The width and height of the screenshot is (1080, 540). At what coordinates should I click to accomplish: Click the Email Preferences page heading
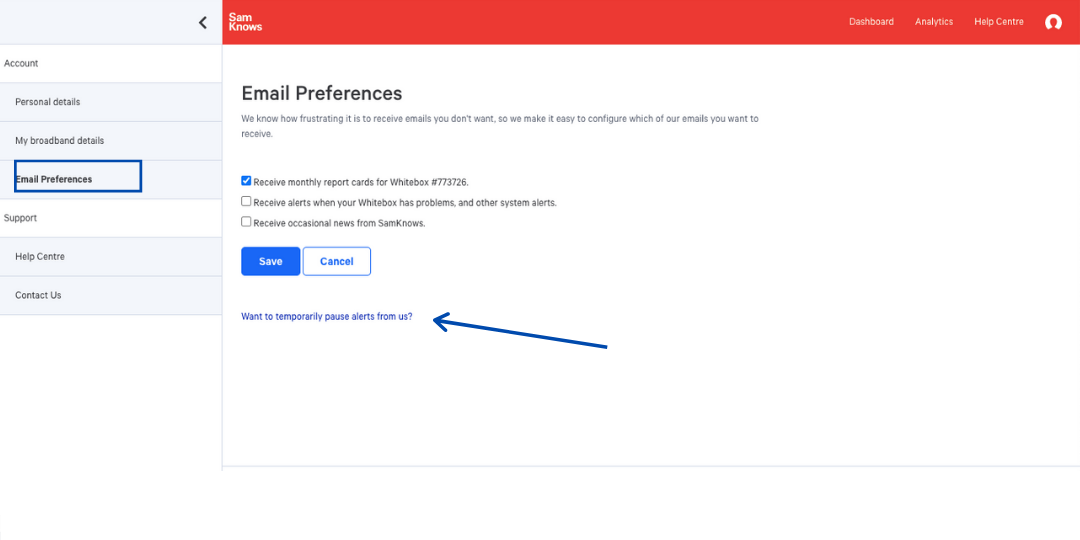coord(322,94)
